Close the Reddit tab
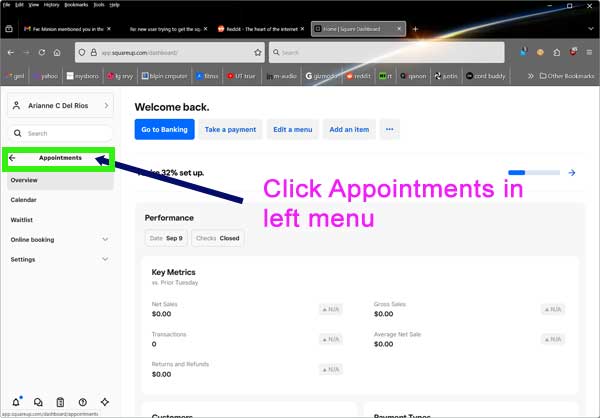This screenshot has width=600, height=418. click(302, 29)
